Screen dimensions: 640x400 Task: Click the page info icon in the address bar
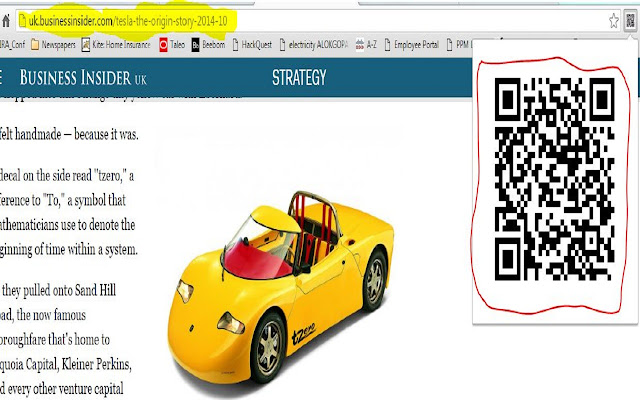pyautogui.click(x=22, y=21)
